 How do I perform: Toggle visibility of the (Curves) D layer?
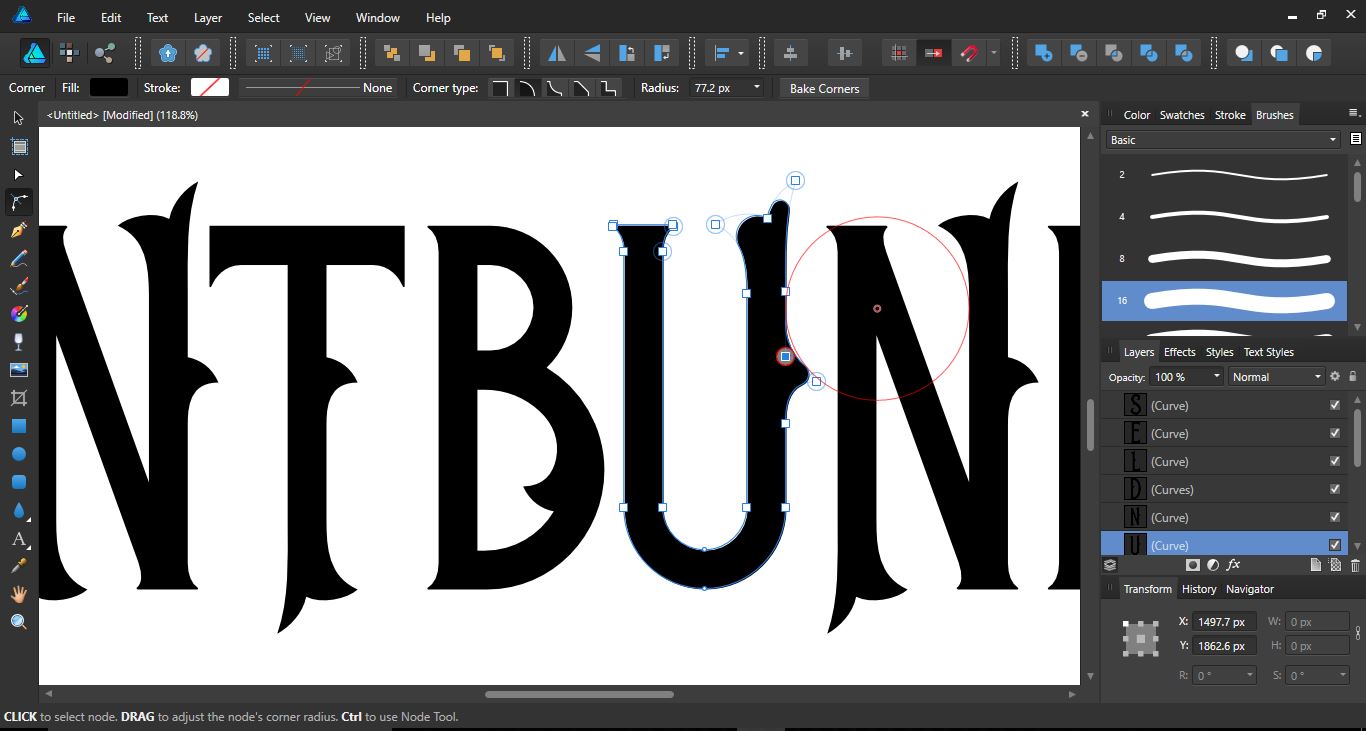pos(1334,489)
